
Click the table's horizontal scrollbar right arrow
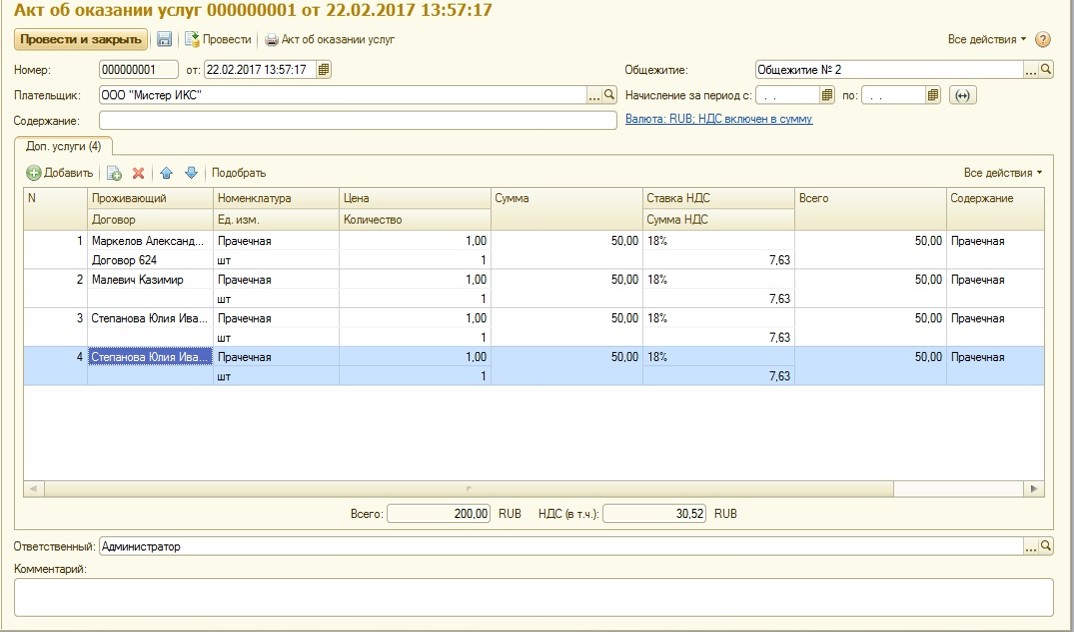coord(1034,488)
